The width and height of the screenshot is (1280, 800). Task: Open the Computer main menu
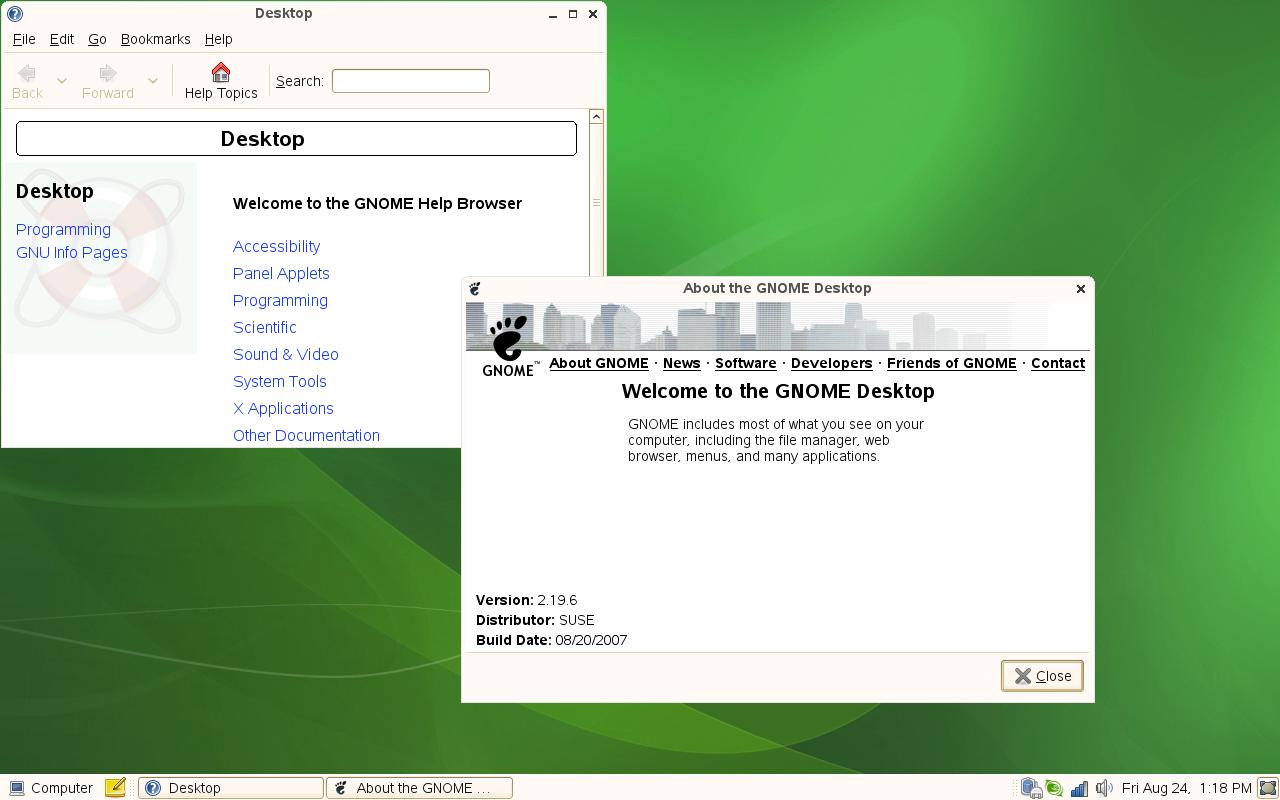[x=51, y=788]
